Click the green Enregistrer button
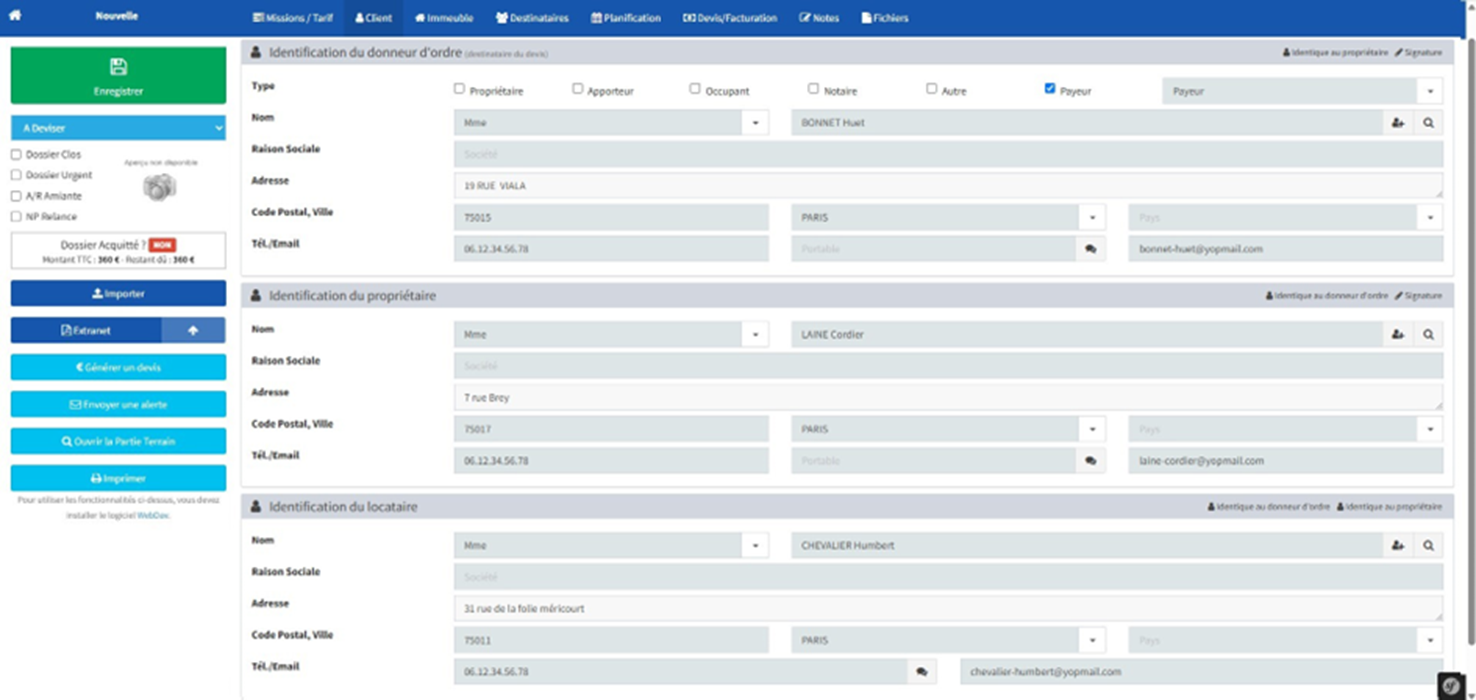Screen dimensions: 1476x700 (118, 75)
